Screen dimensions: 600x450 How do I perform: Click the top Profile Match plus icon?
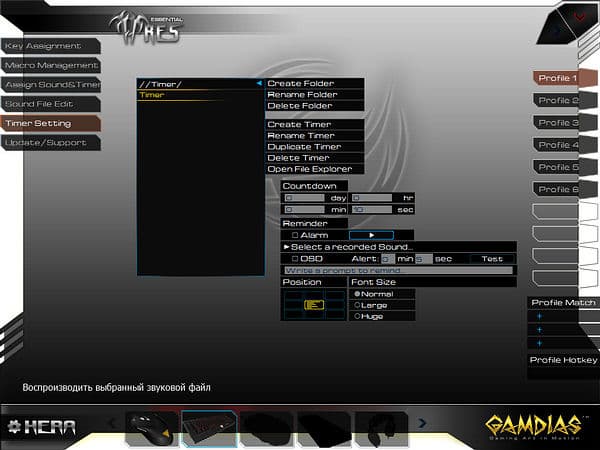tap(540, 316)
